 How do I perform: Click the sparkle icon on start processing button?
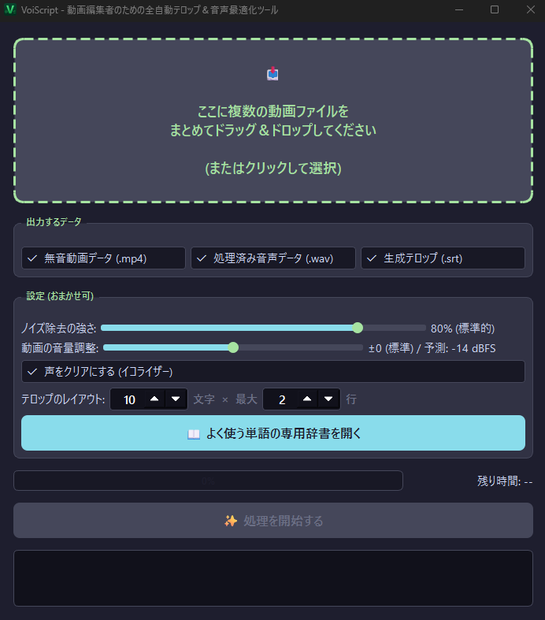click(x=231, y=521)
